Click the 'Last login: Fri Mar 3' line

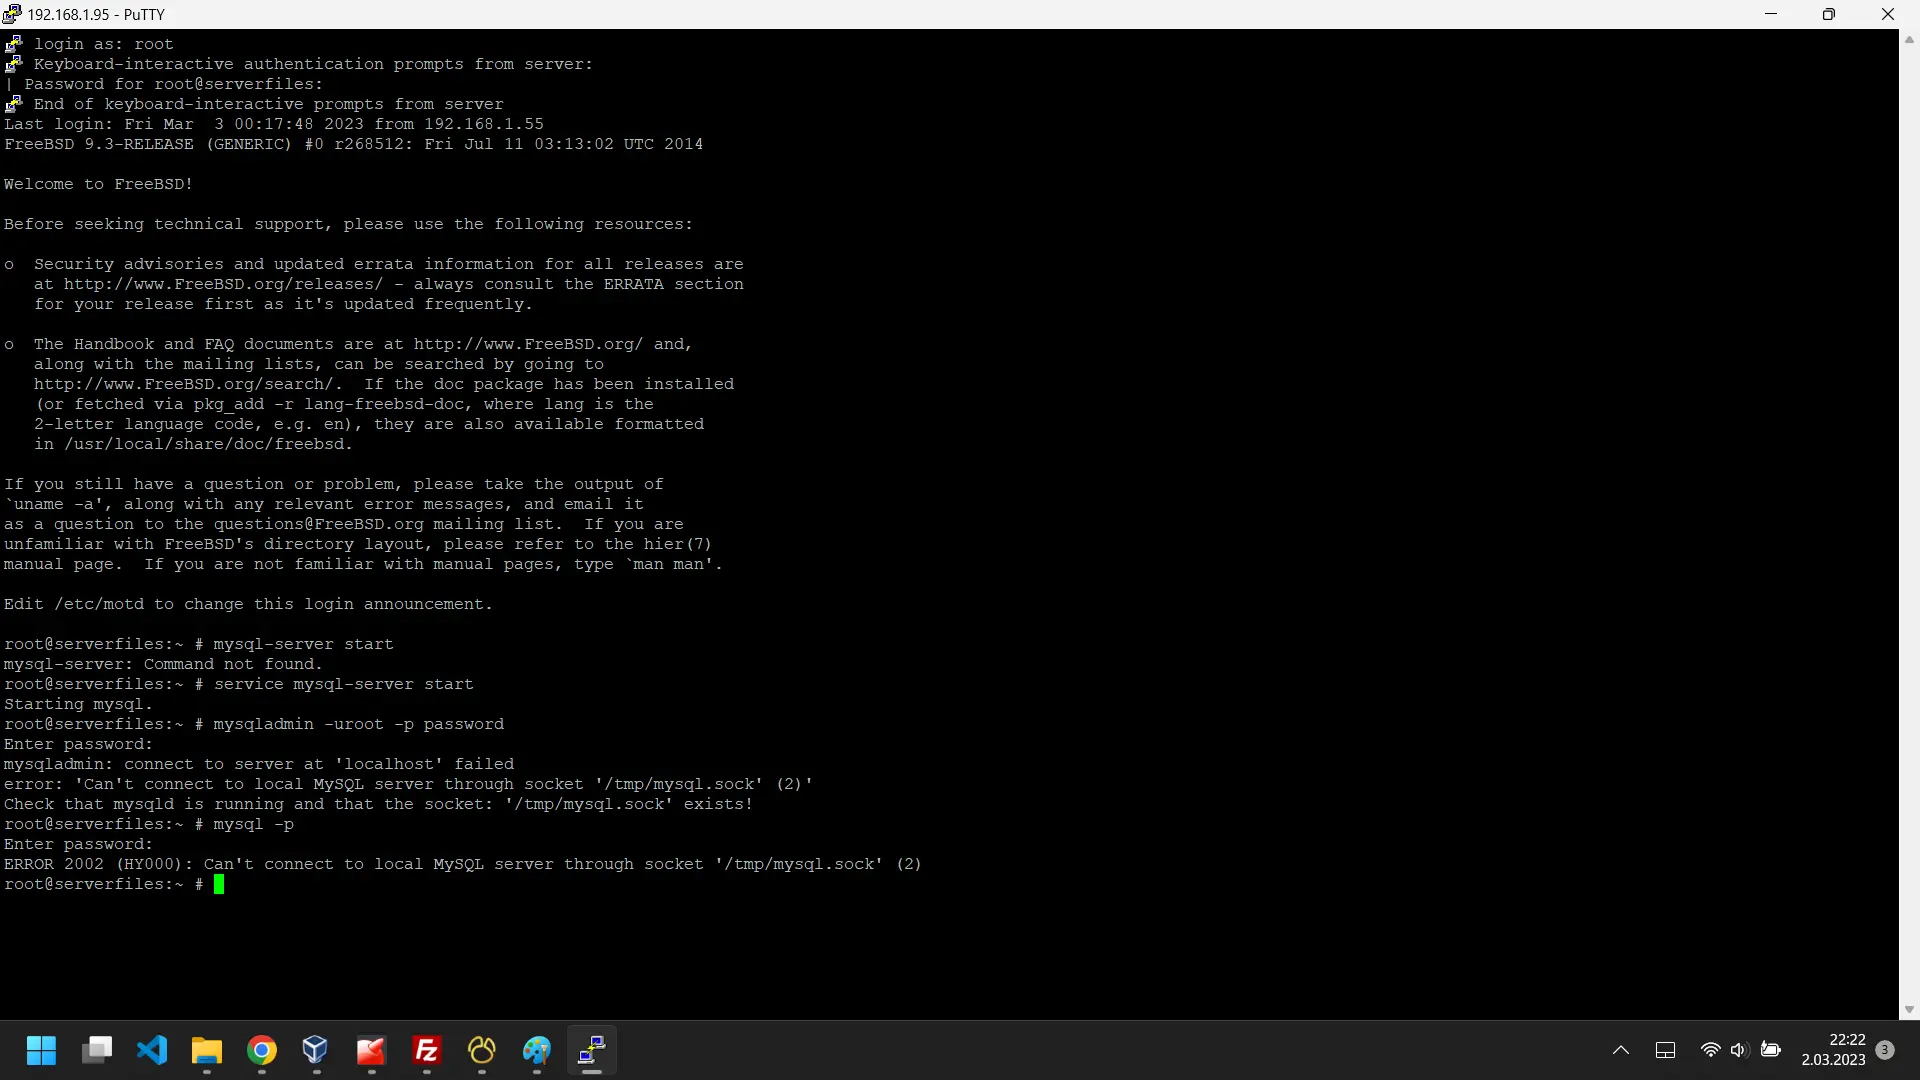pyautogui.click(x=274, y=124)
